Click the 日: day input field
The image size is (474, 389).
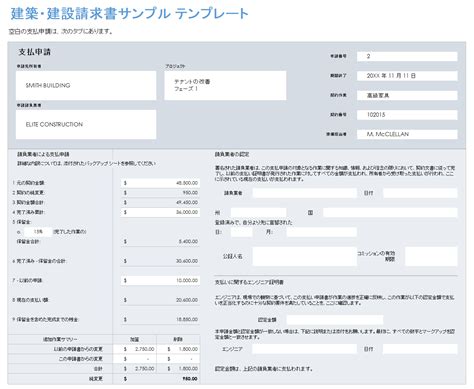point(241,232)
